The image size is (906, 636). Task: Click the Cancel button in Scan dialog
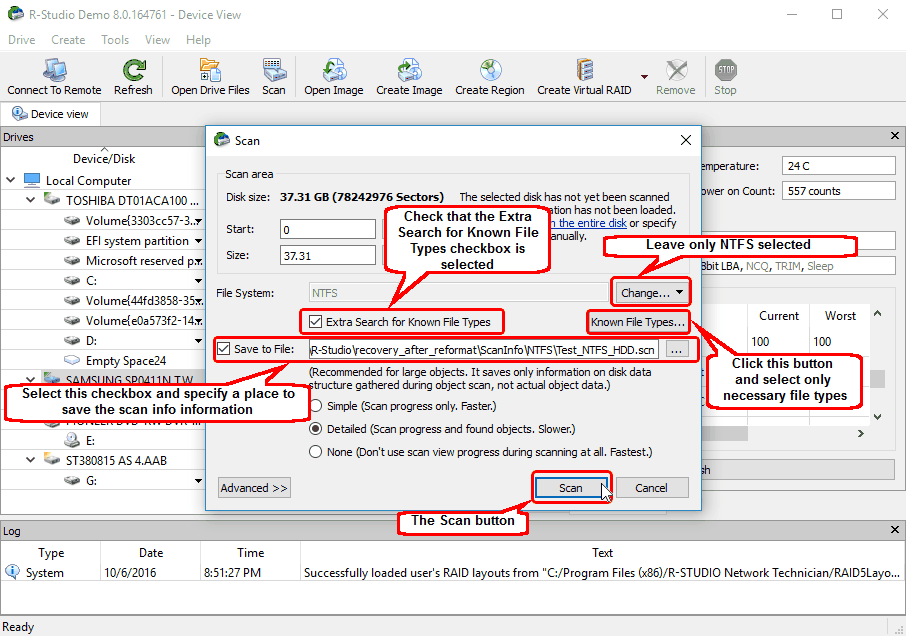pos(652,488)
